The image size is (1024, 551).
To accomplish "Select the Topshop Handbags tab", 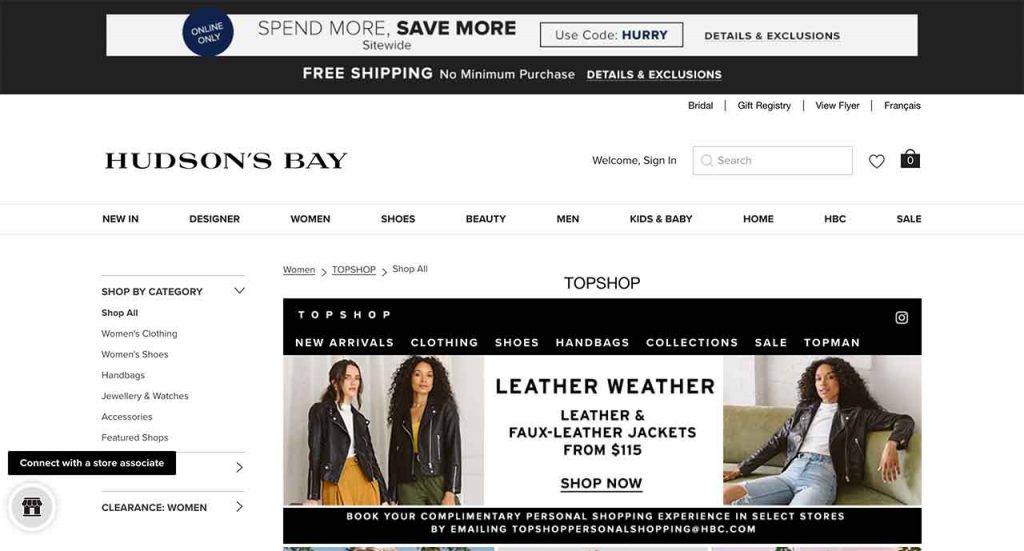I will click(592, 343).
